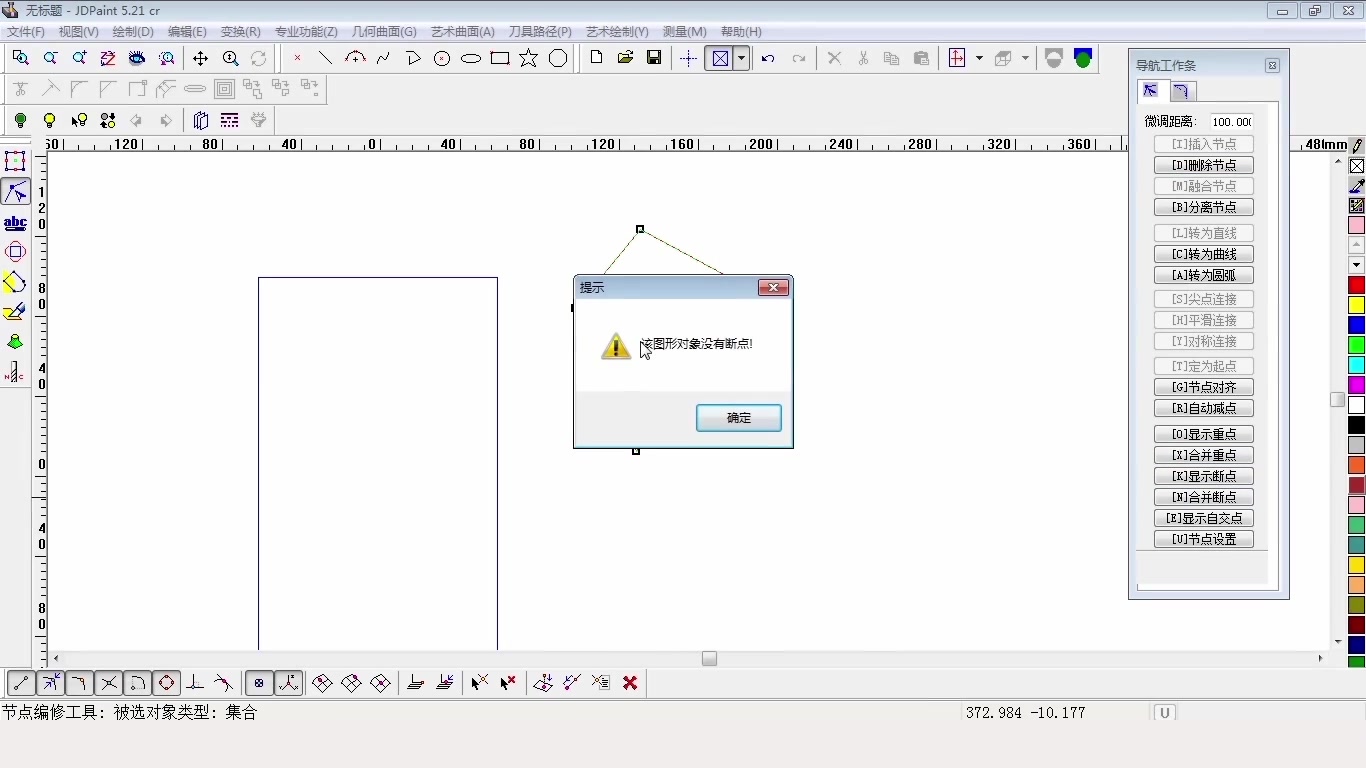
Task: Close the 提示 warning dialog with its X
Action: coord(773,287)
